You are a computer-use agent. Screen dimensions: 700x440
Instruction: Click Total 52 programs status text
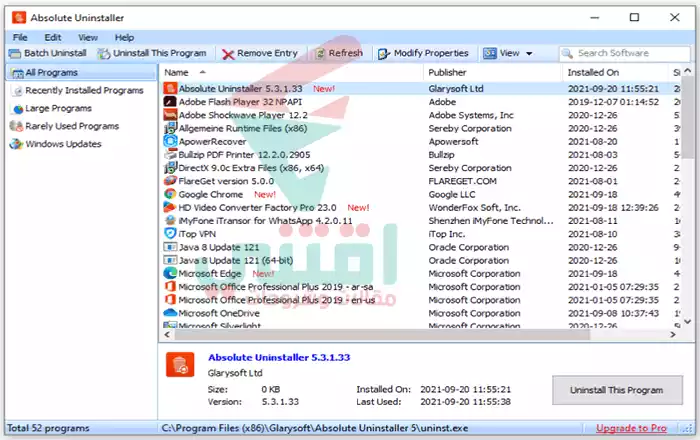point(48,428)
